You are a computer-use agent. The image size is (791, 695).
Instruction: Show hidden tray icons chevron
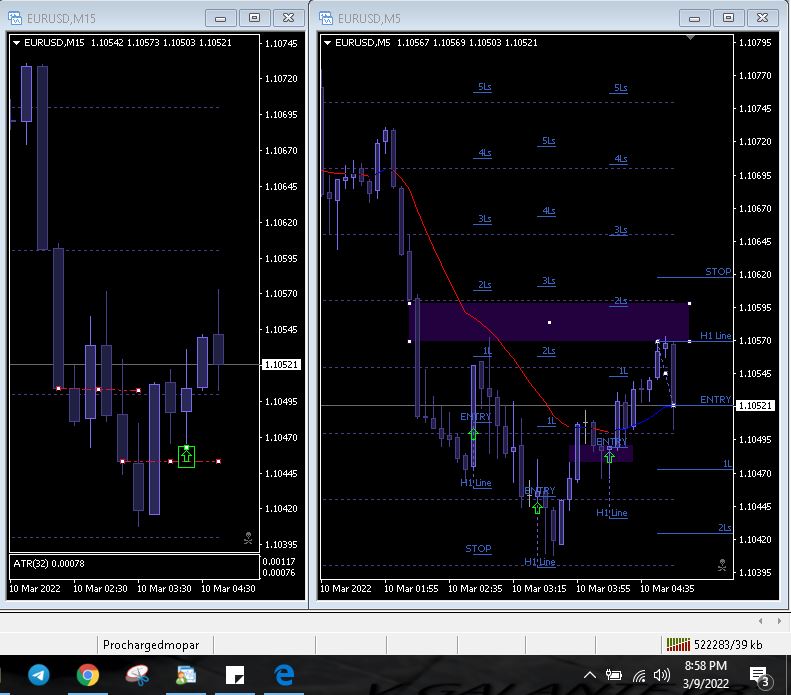590,675
